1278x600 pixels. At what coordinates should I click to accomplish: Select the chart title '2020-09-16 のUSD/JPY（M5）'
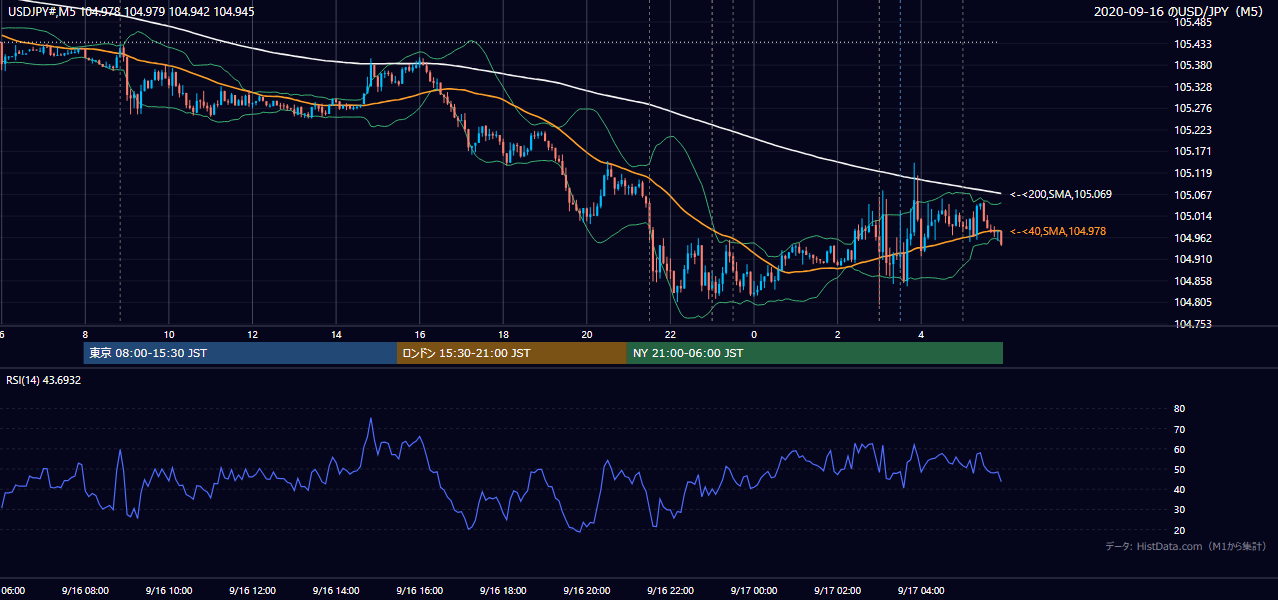(1180, 12)
